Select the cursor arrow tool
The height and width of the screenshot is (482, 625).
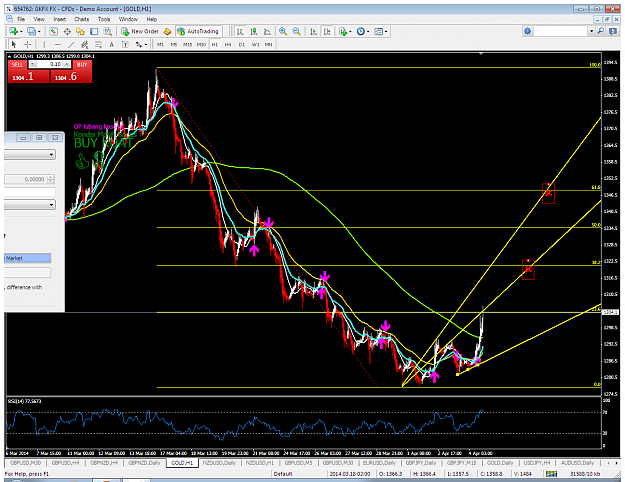[x=14, y=44]
